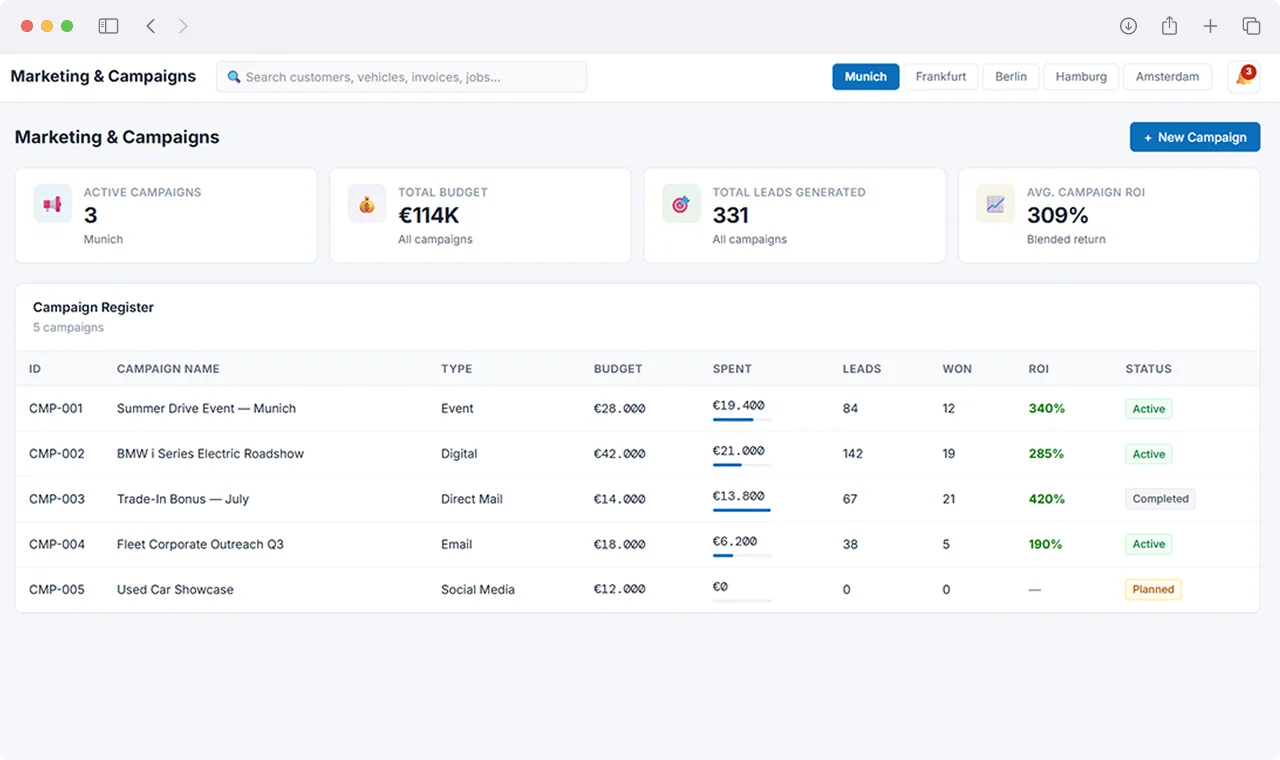Click the chart Avg. Campaign ROI icon
Viewport: 1280px width, 760px height.
pos(995,204)
